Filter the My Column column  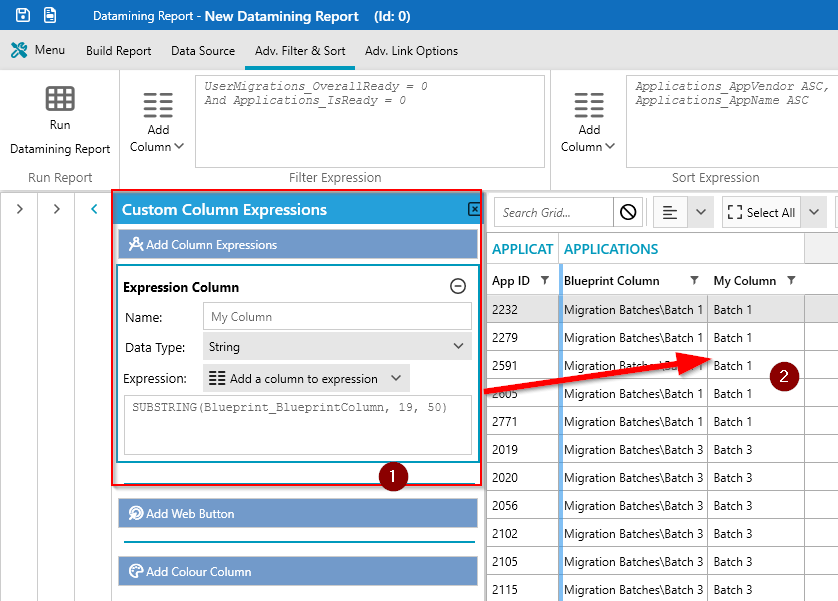coord(792,280)
